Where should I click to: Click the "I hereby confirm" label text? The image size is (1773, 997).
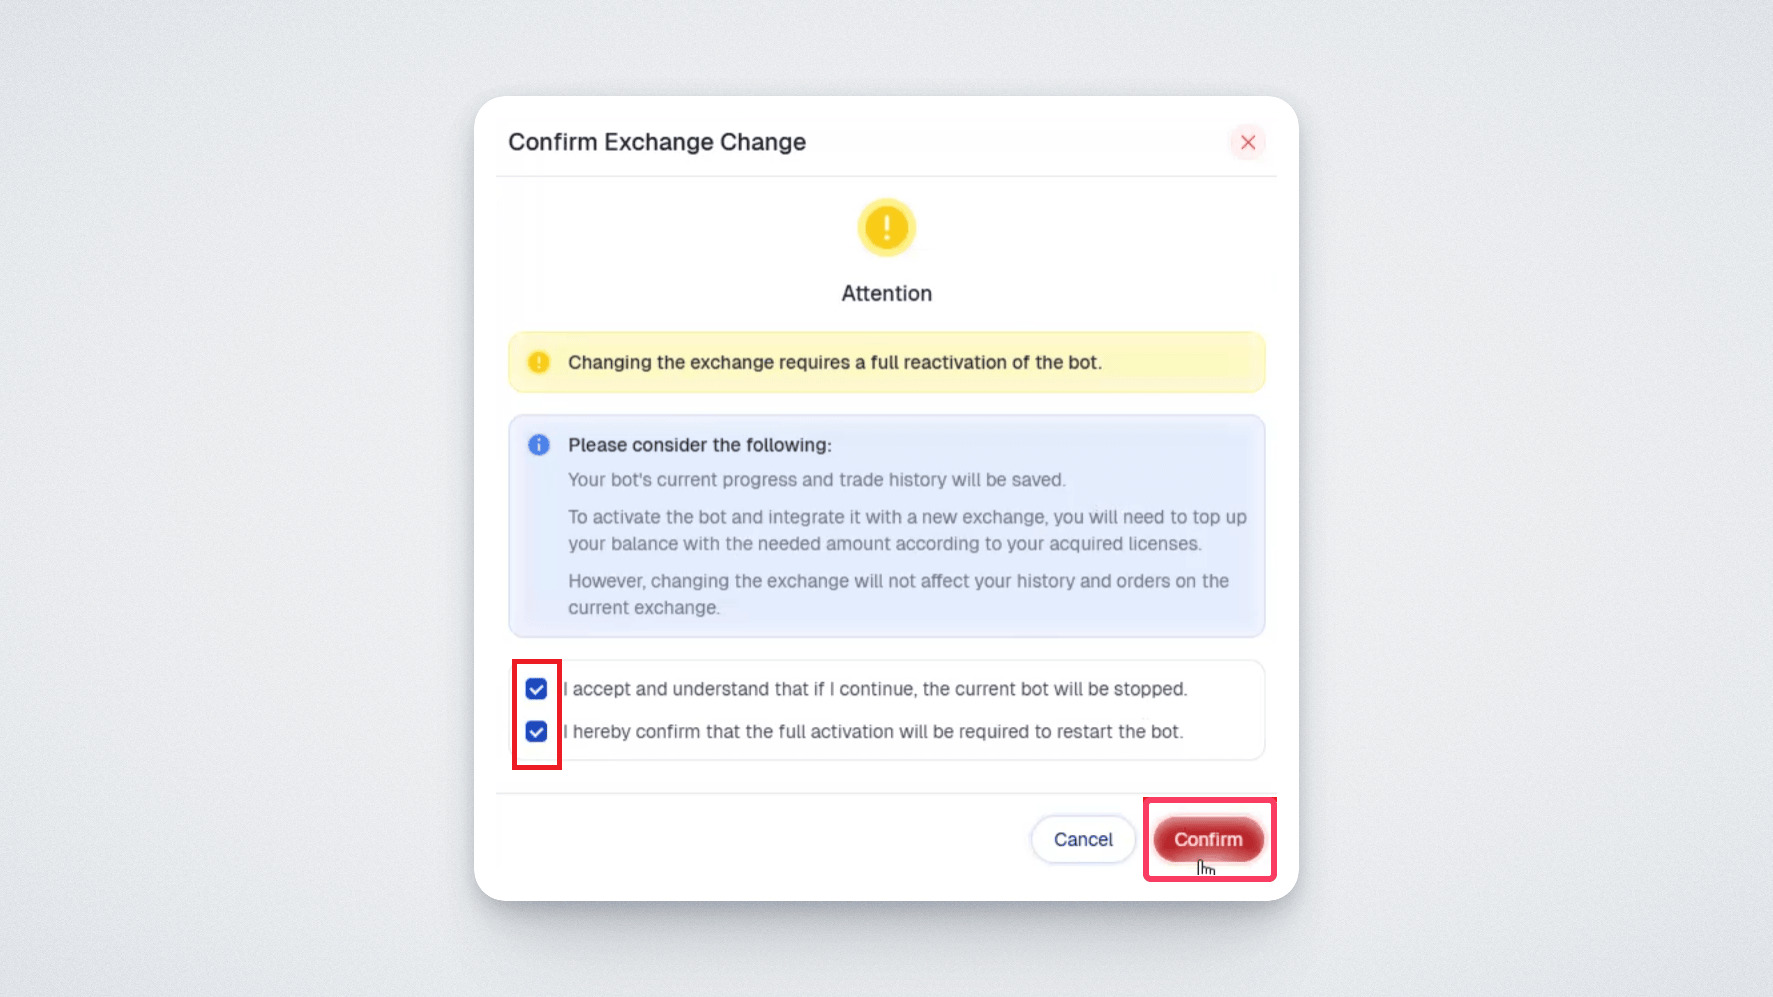[x=873, y=732]
